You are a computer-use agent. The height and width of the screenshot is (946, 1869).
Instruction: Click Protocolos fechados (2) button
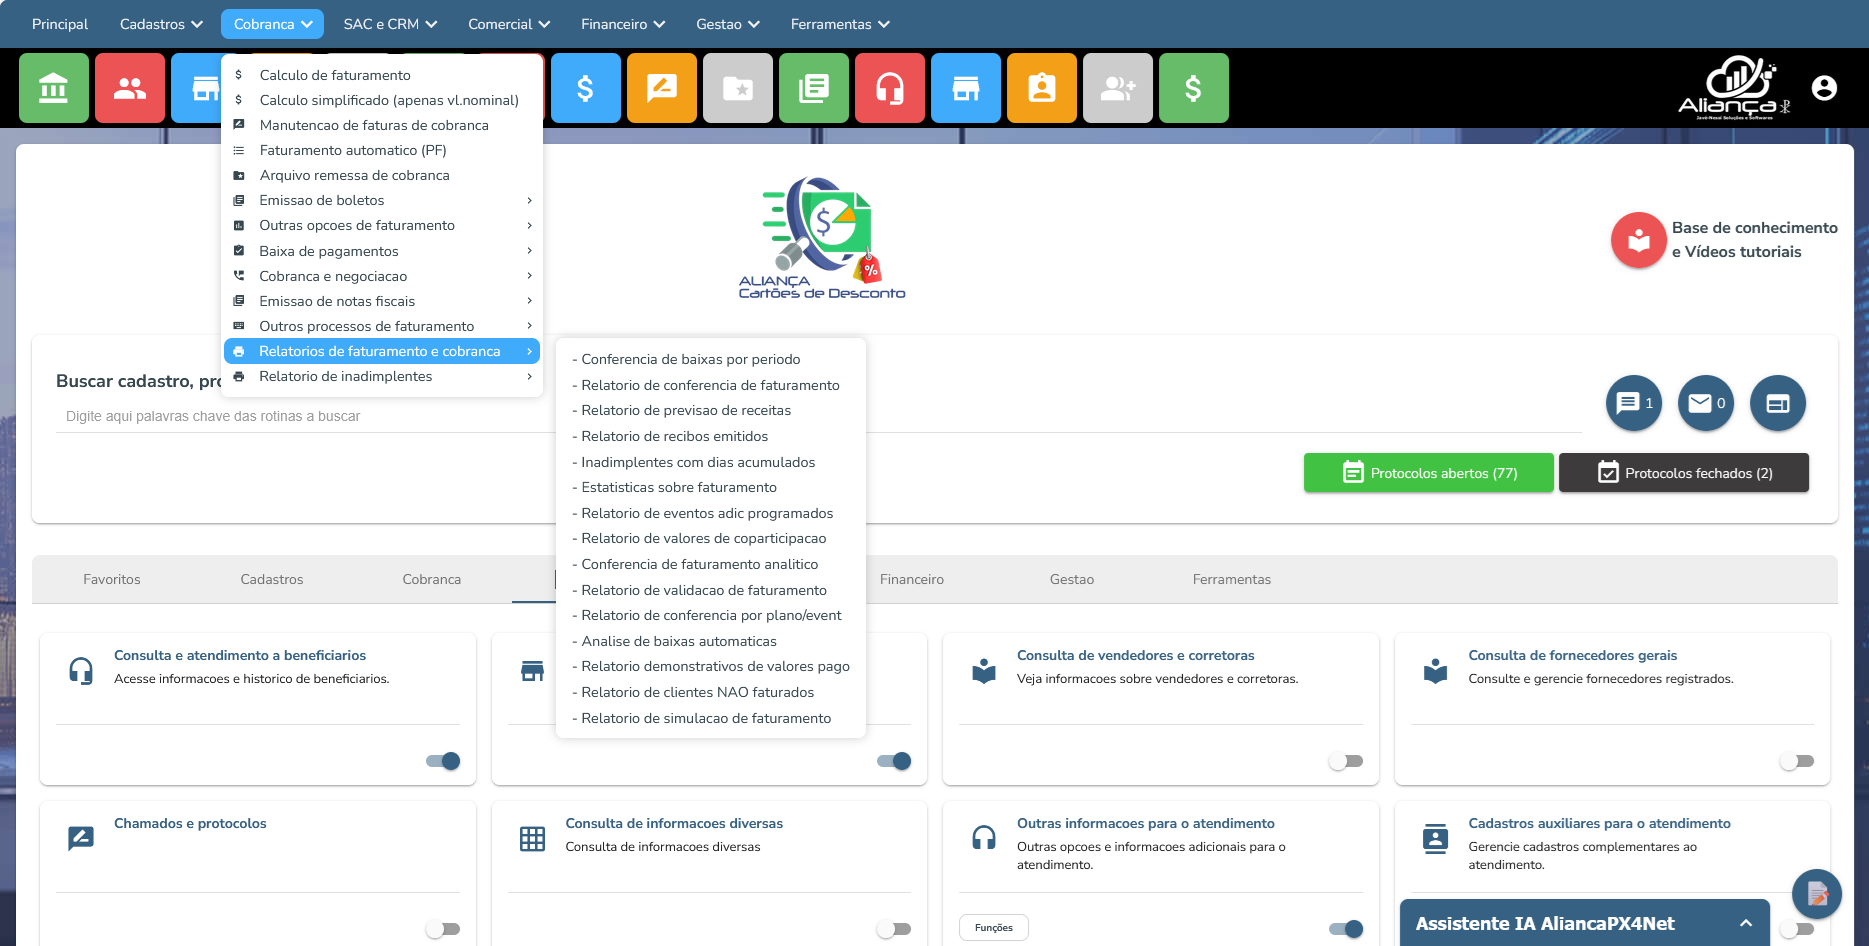(1684, 473)
